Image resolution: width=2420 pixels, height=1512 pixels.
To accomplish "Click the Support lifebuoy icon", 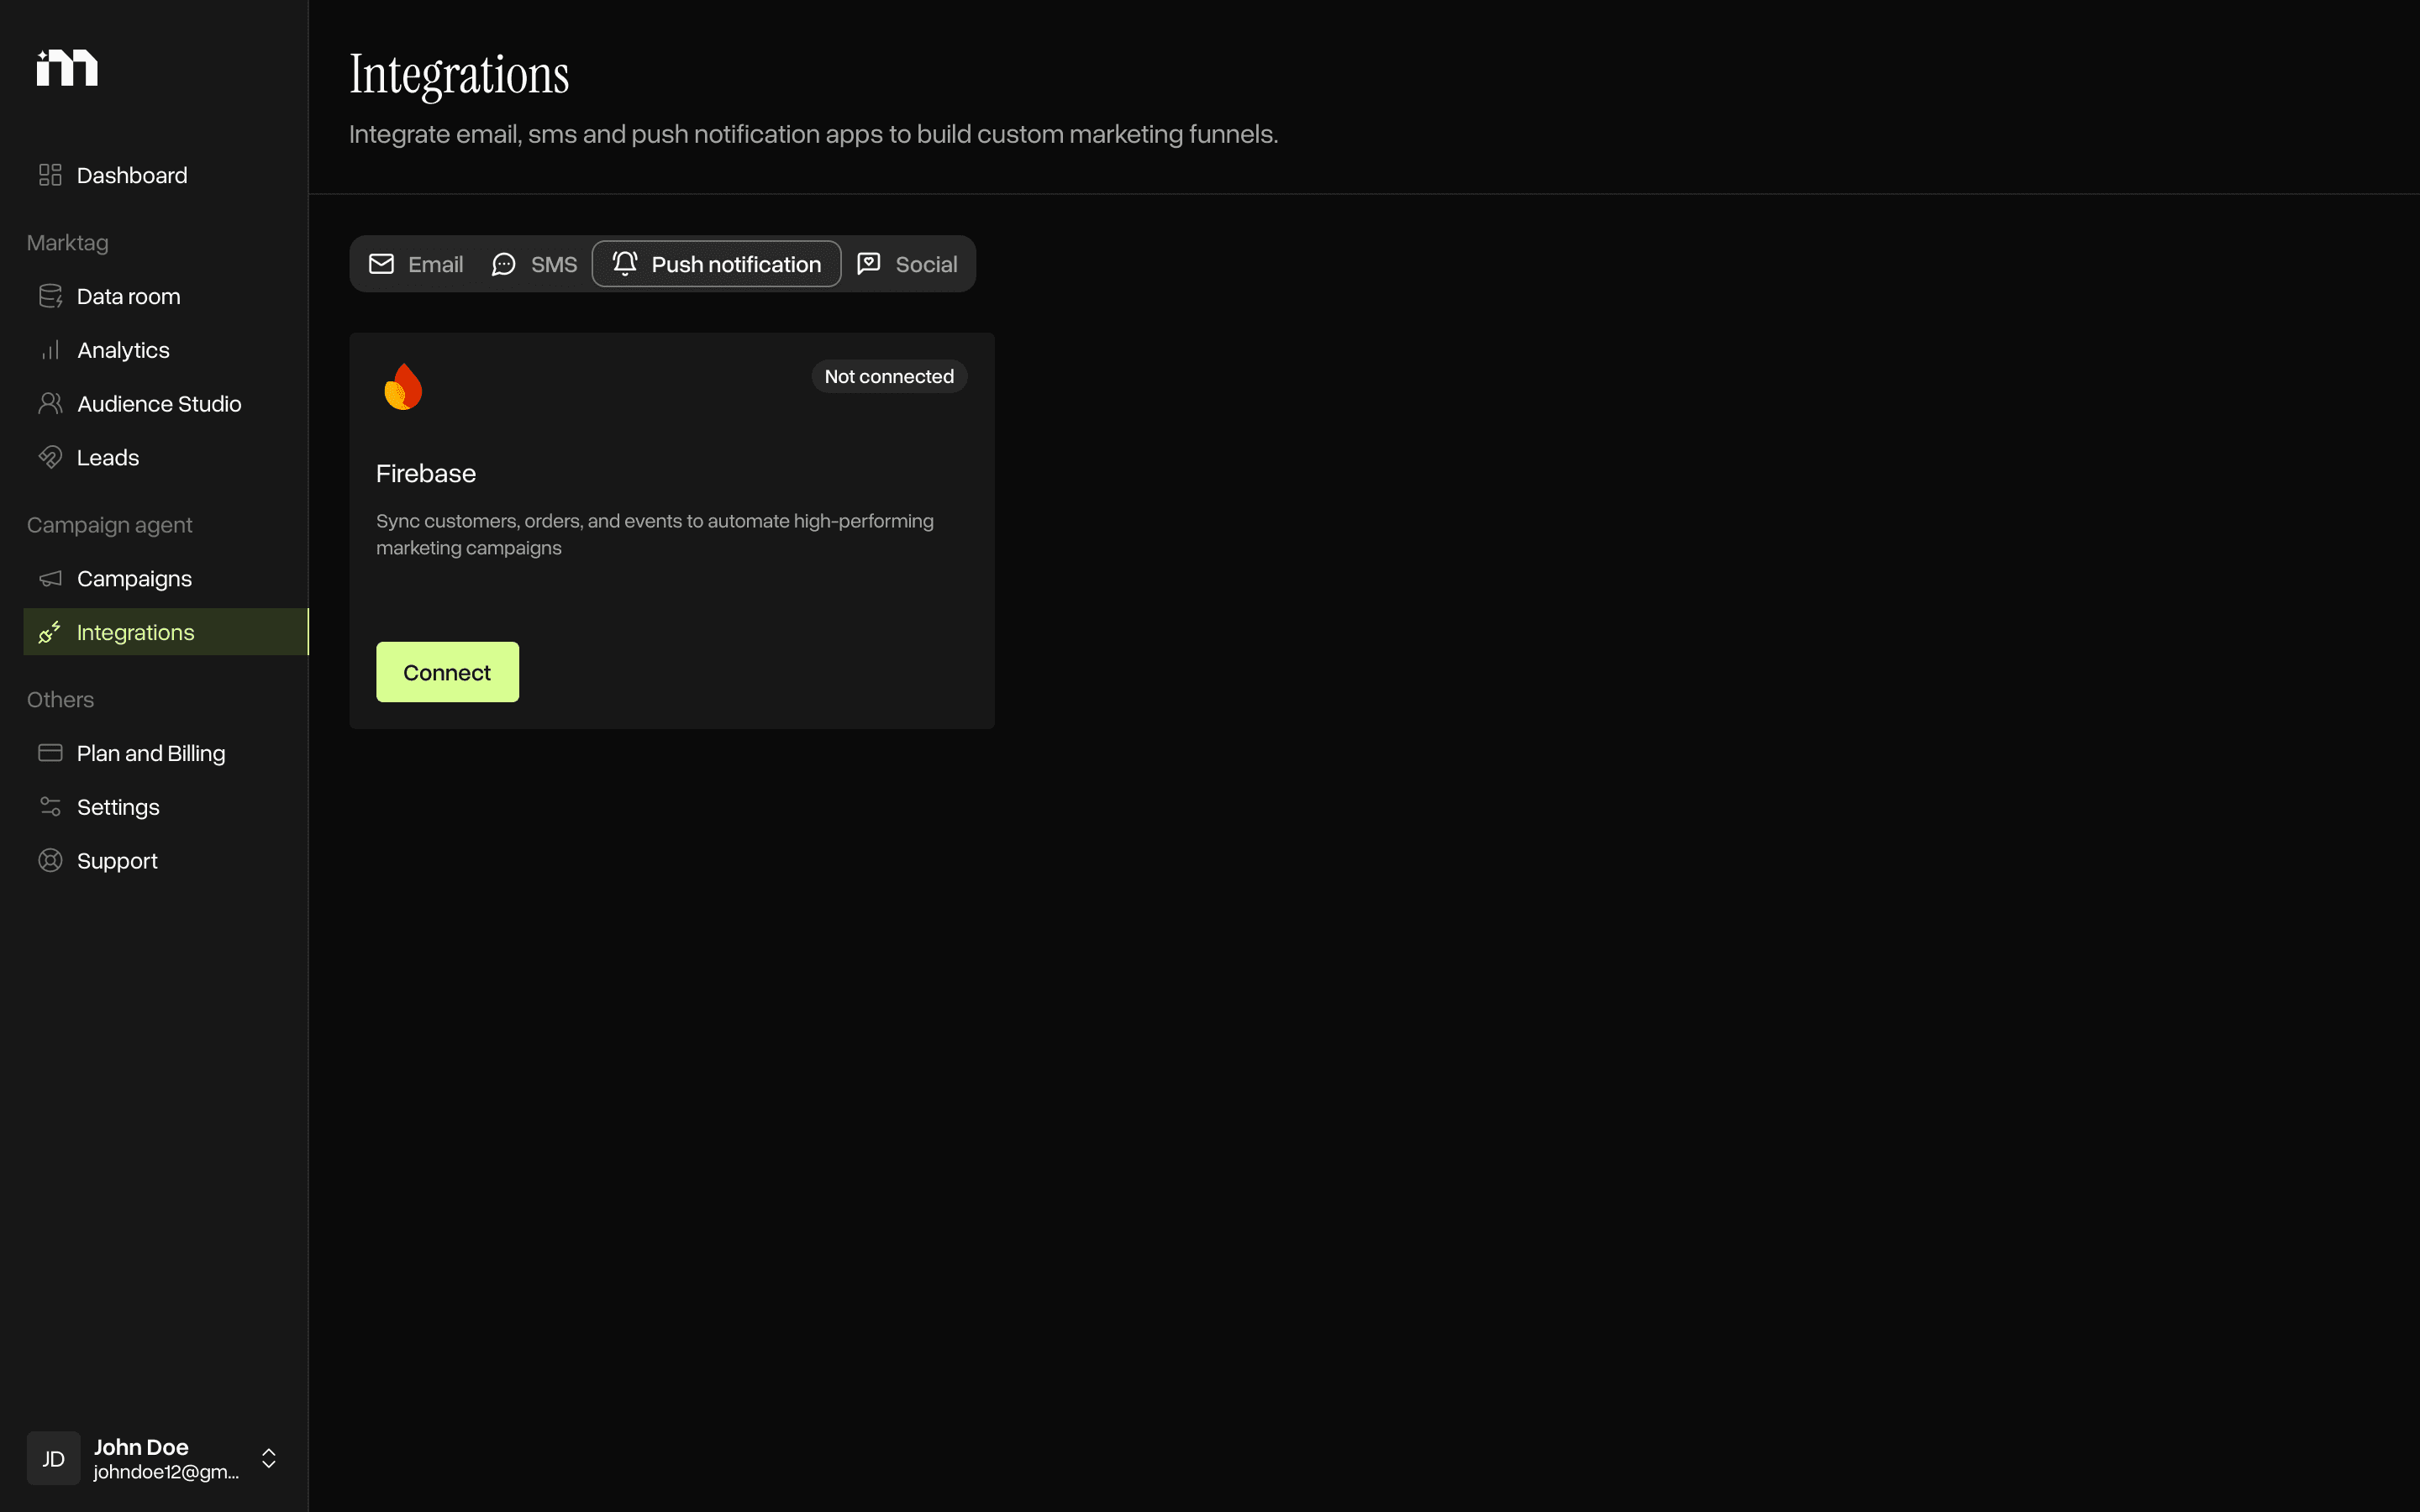I will (x=50, y=860).
